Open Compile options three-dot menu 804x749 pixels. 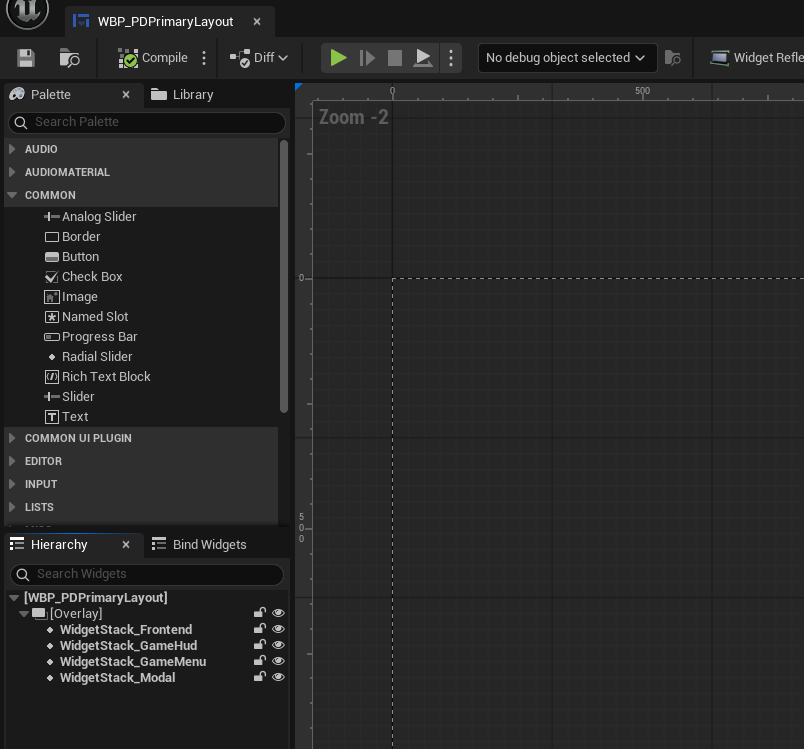[204, 58]
